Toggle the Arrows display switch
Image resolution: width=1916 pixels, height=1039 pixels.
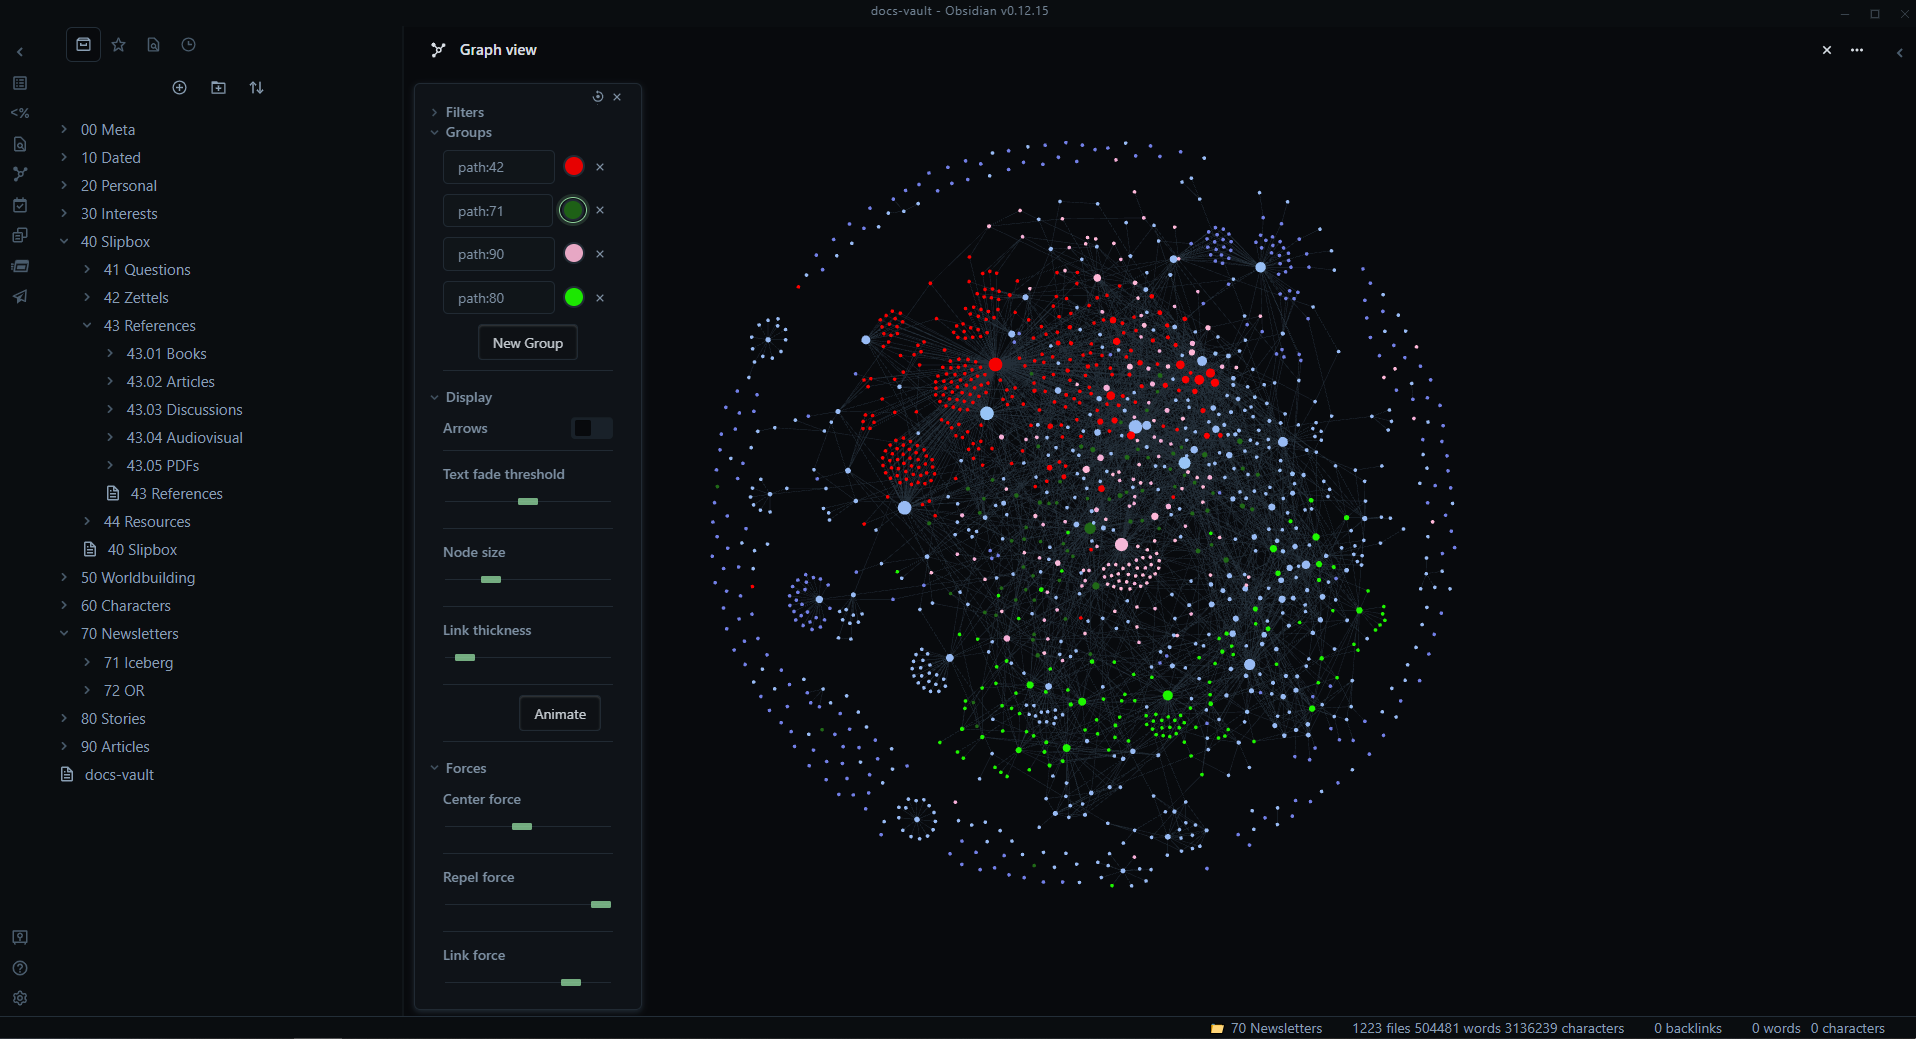click(591, 428)
